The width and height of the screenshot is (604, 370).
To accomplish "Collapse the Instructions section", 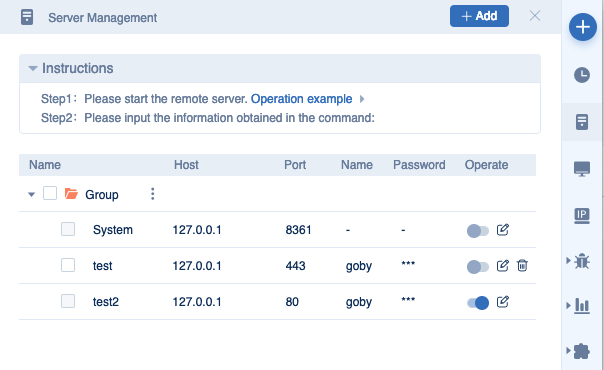I will point(33,69).
